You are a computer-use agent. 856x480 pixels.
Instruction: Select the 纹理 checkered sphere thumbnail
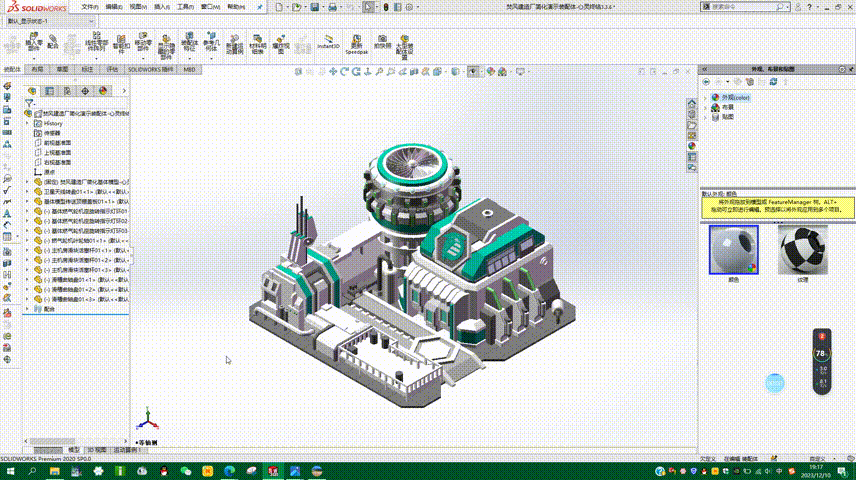tap(802, 250)
